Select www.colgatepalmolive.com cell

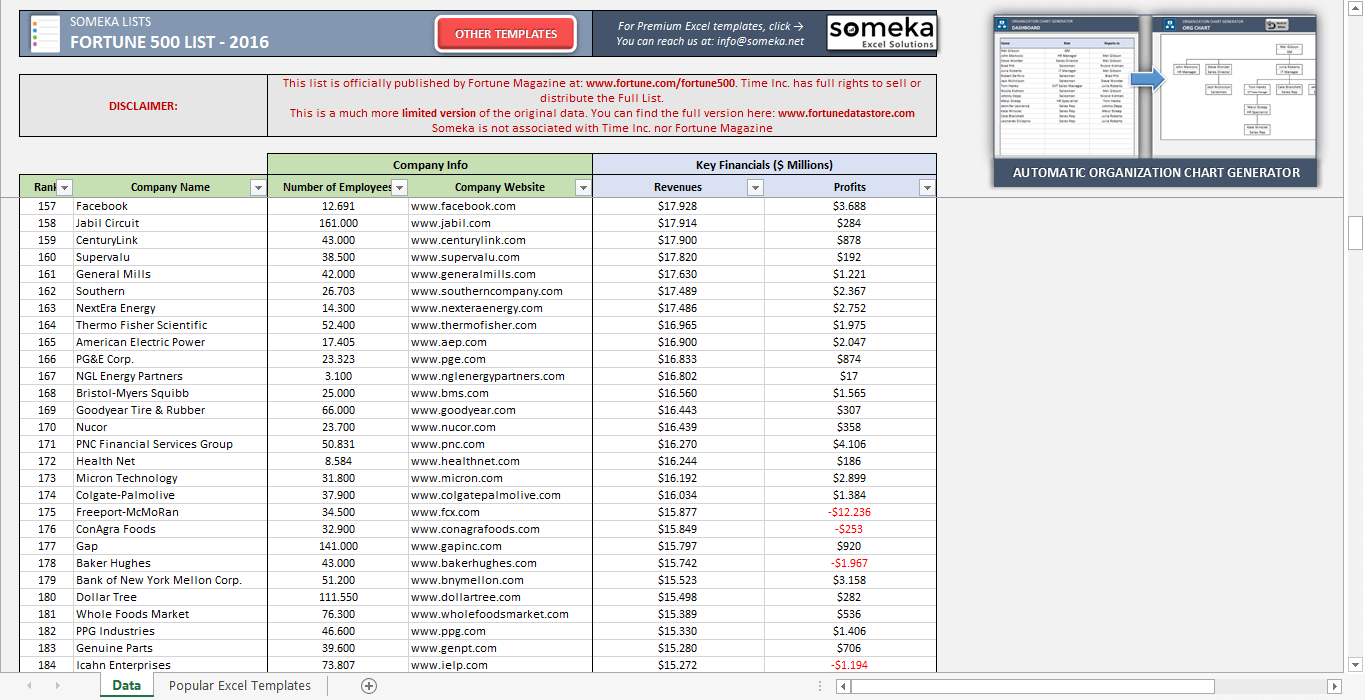pos(500,495)
